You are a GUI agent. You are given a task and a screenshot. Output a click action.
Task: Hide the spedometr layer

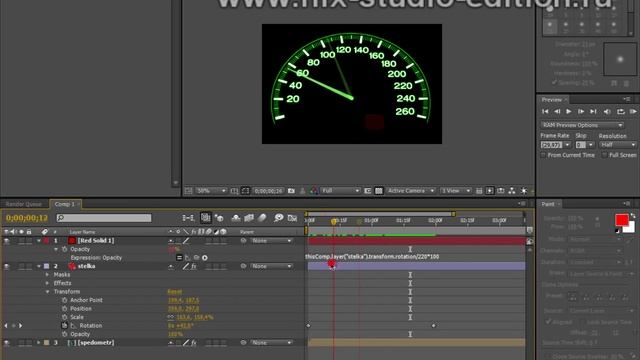(x=7, y=343)
